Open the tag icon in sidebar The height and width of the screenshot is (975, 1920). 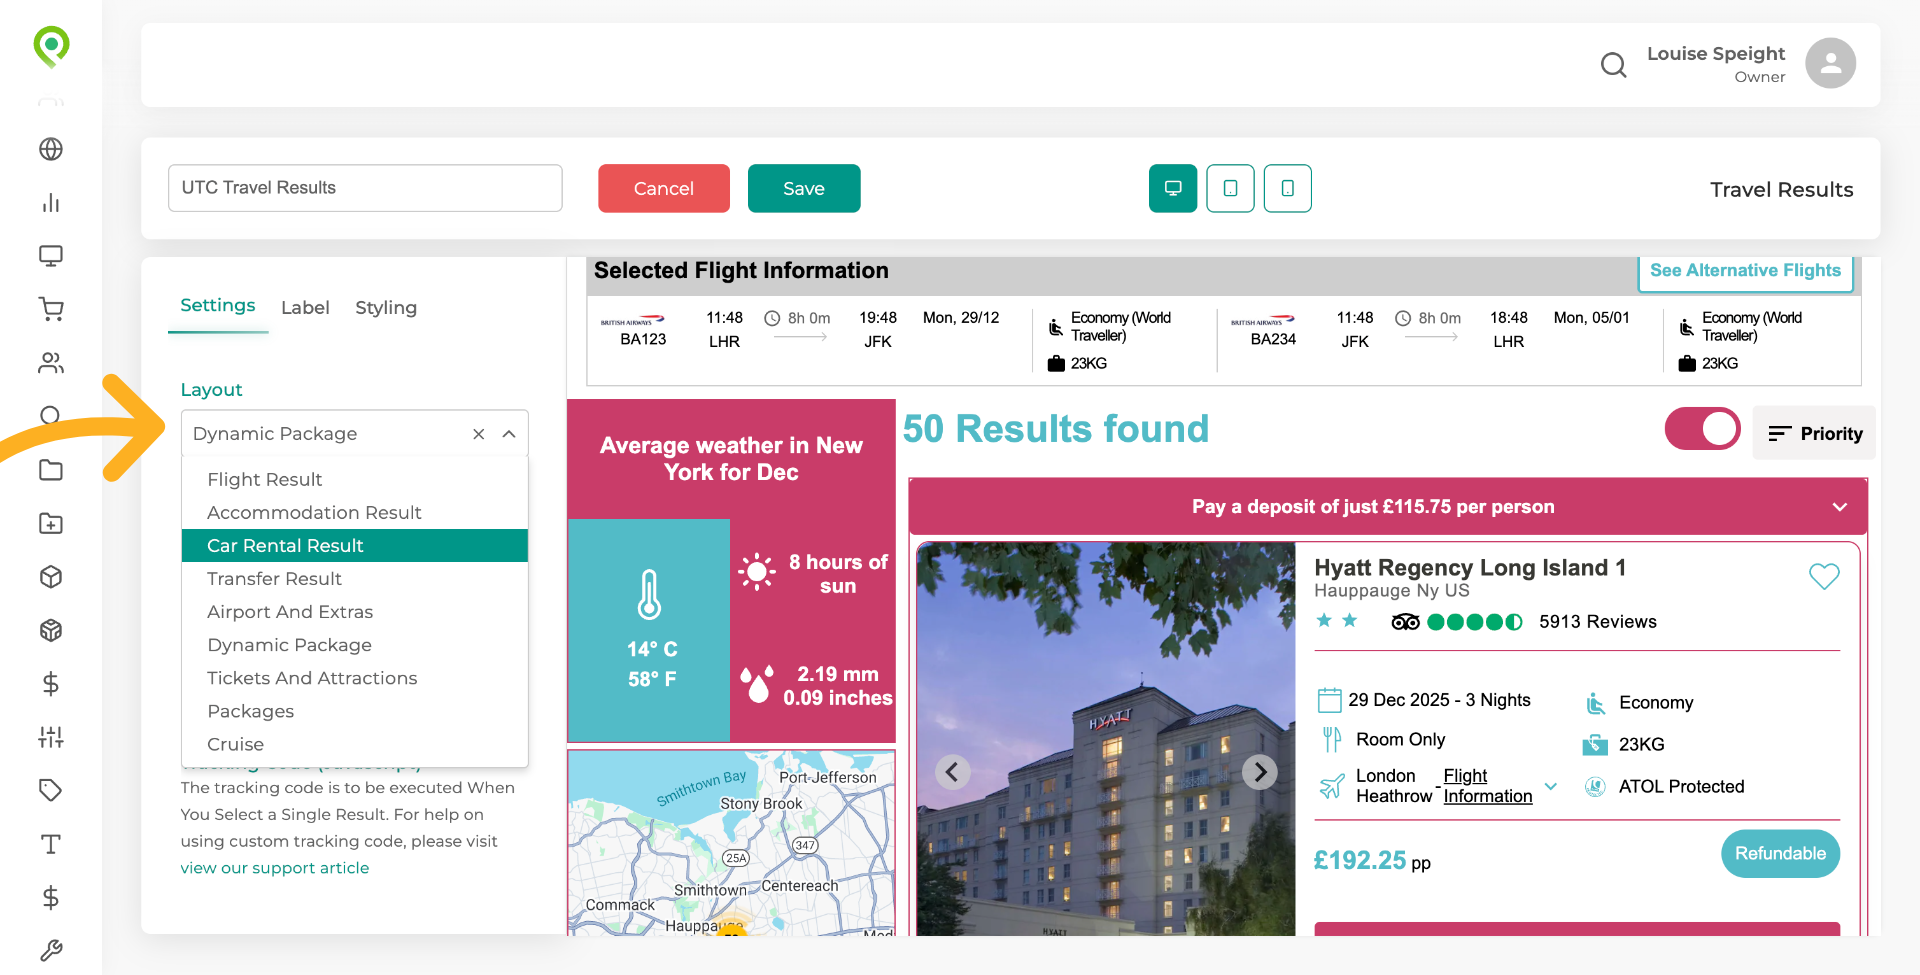pos(51,790)
